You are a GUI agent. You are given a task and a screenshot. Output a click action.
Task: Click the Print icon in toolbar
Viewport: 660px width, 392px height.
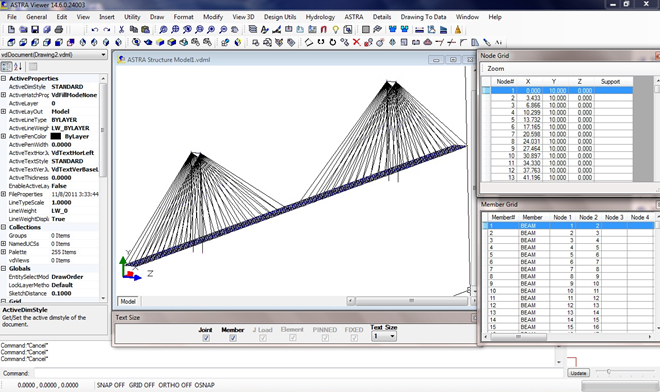(59, 29)
